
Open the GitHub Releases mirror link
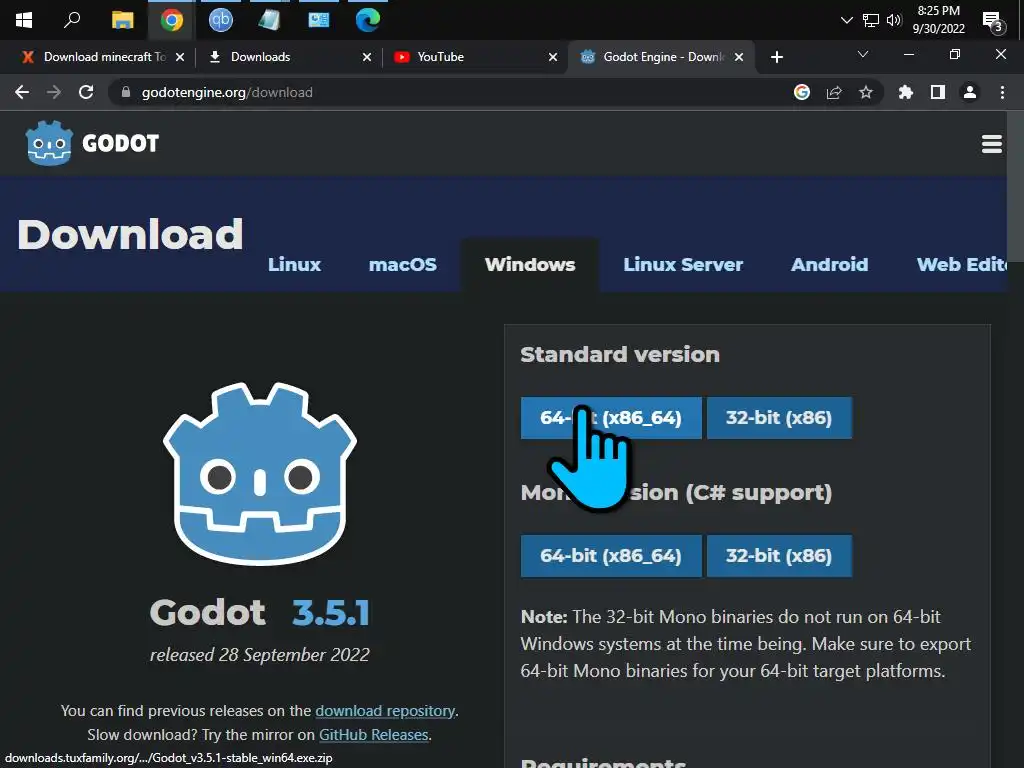[x=374, y=735]
